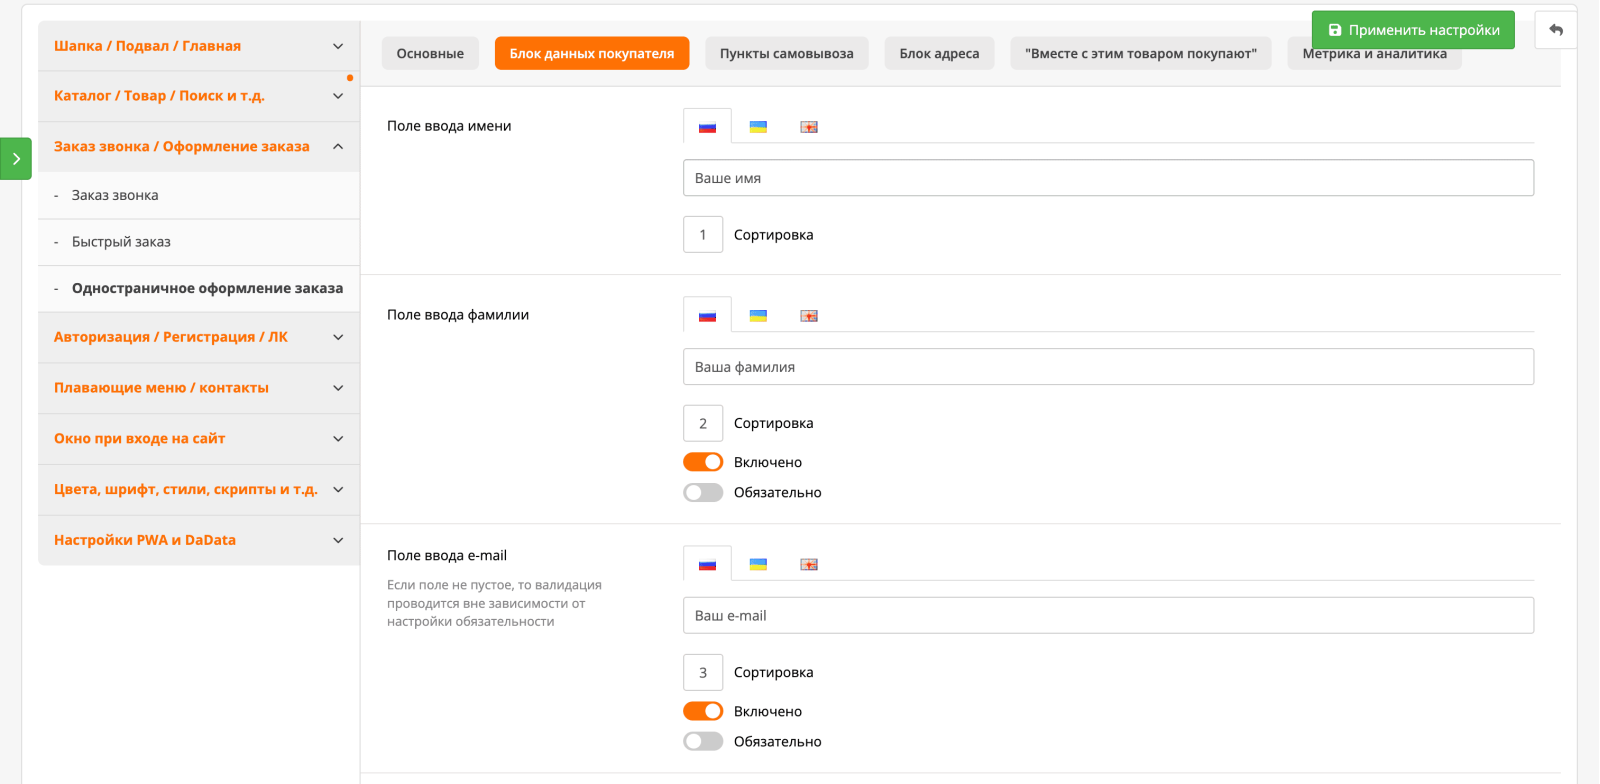Click the back arrow icon button
Screen dimensions: 1600x784
1556,30
